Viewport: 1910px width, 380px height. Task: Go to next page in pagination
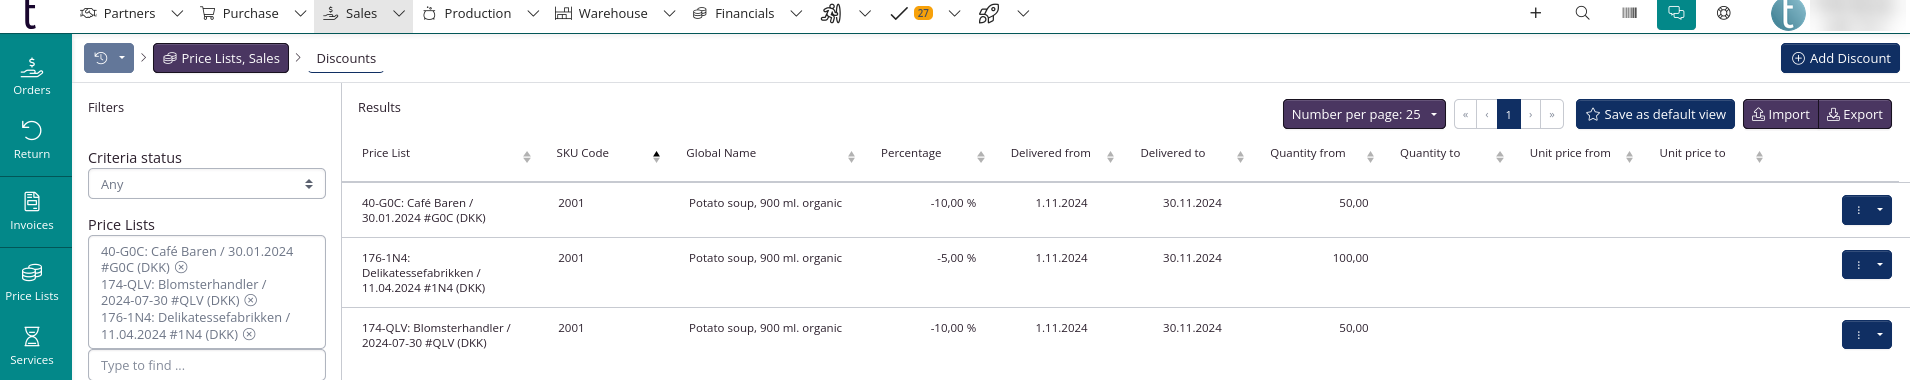click(x=1531, y=114)
